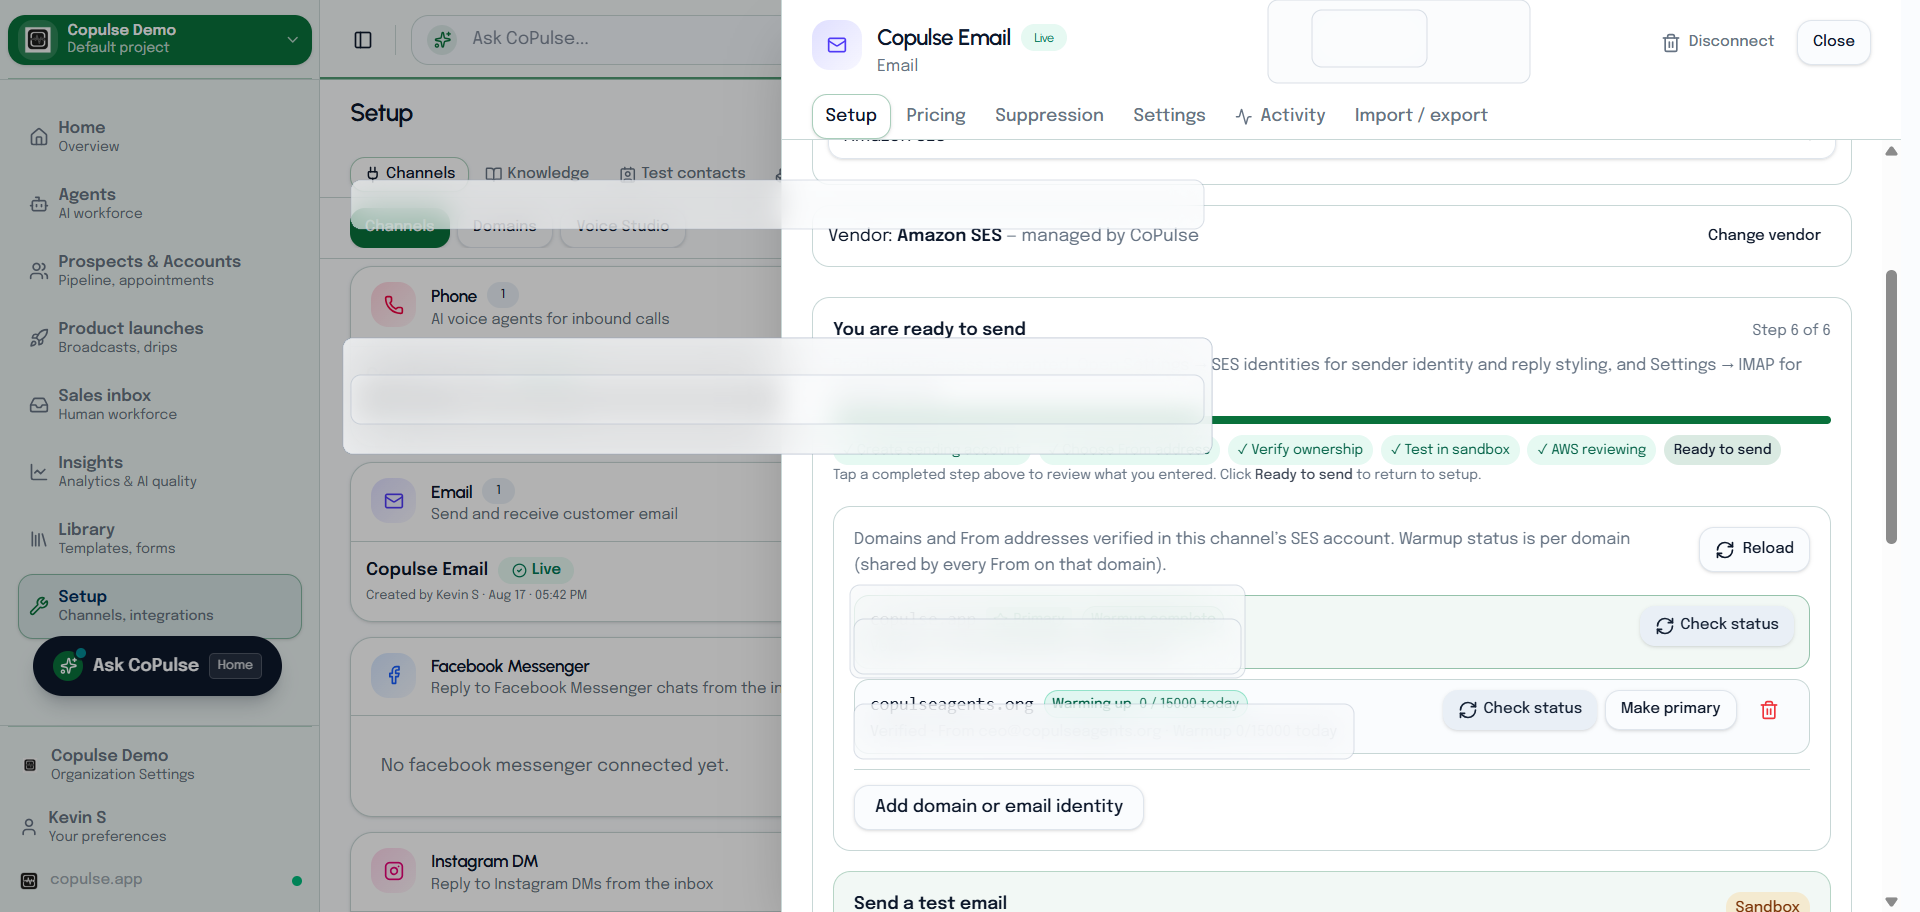Select the Test contacts tab
1920x912 pixels.
coord(683,173)
